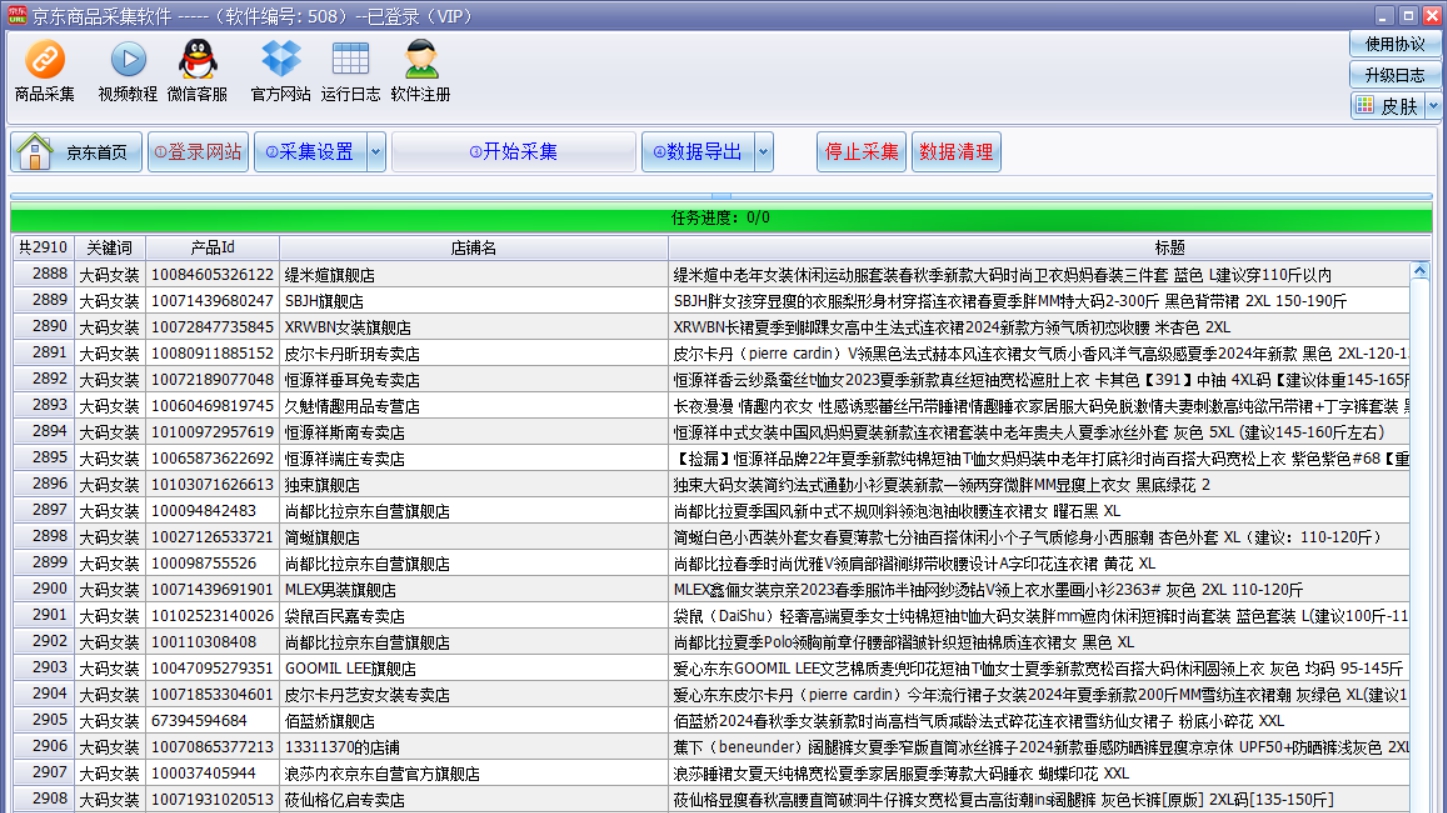This screenshot has width=1447, height=813.
Task: Expand the 采集设置 dropdown arrow
Action: coord(376,152)
